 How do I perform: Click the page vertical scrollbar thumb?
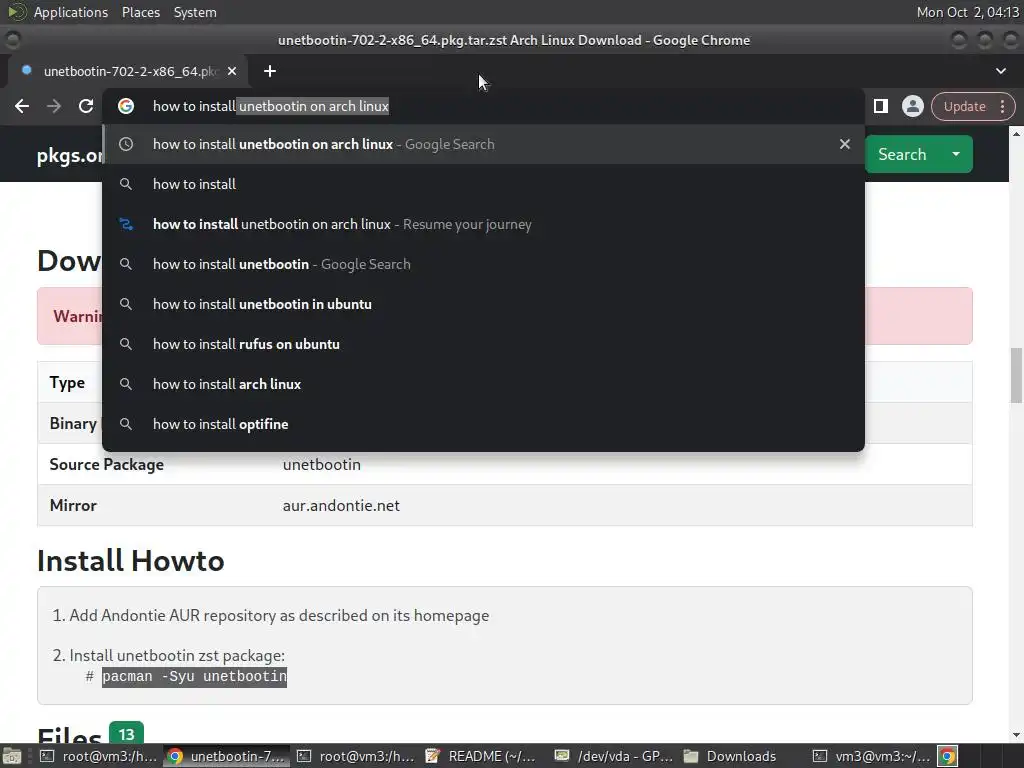(x=1017, y=376)
